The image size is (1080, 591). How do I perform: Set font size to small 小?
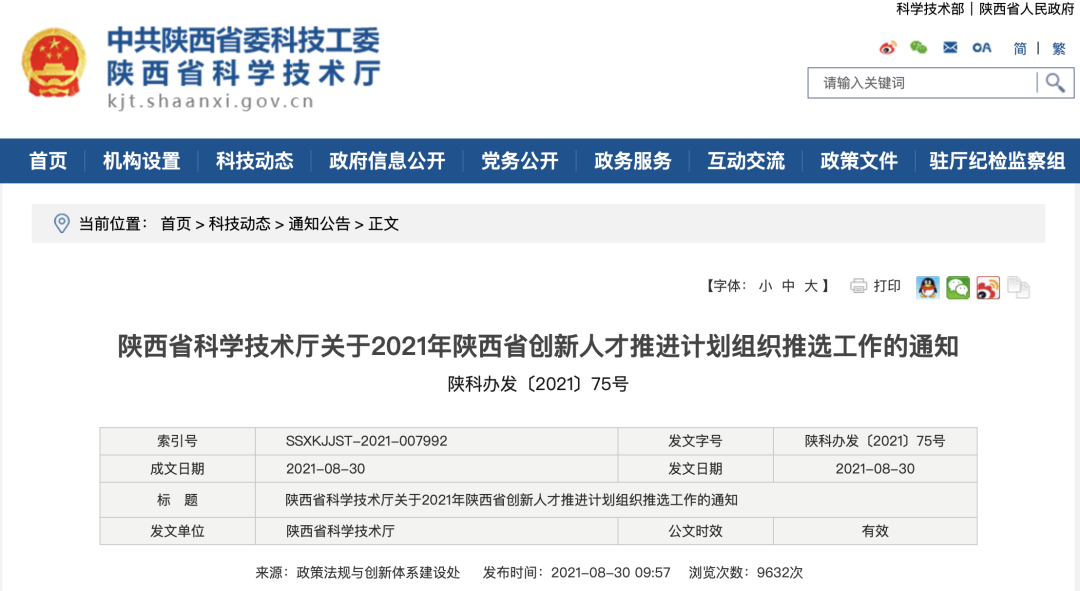(765, 286)
